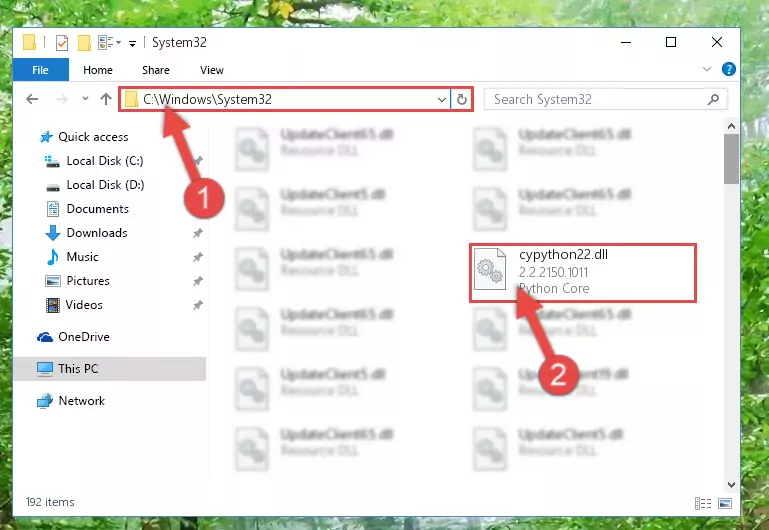Click the cypython22.dll file name
The height and width of the screenshot is (530, 769).
563,255
